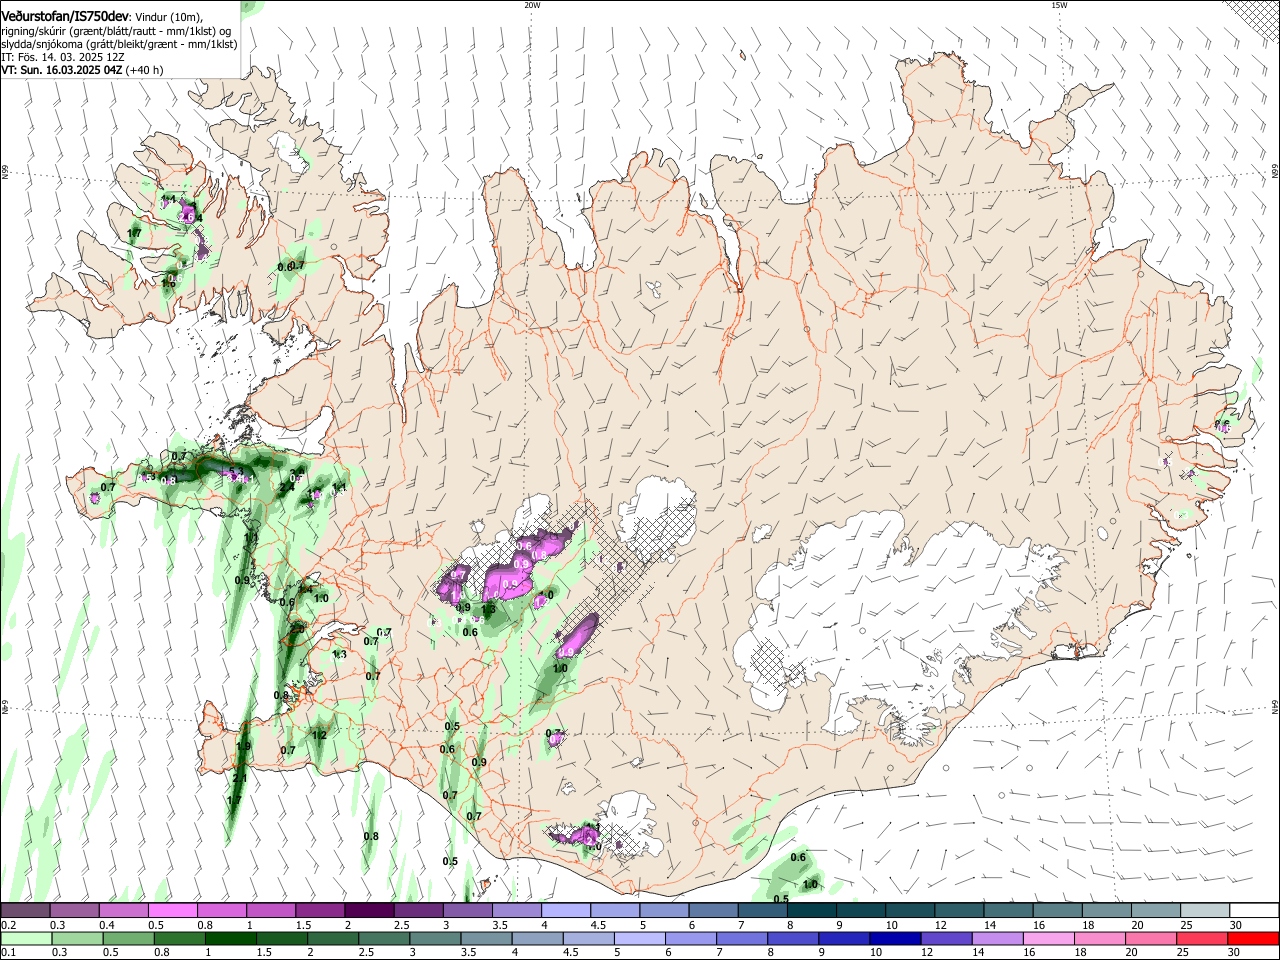Select the 8–9 blue rain legend swatch

click(794, 938)
